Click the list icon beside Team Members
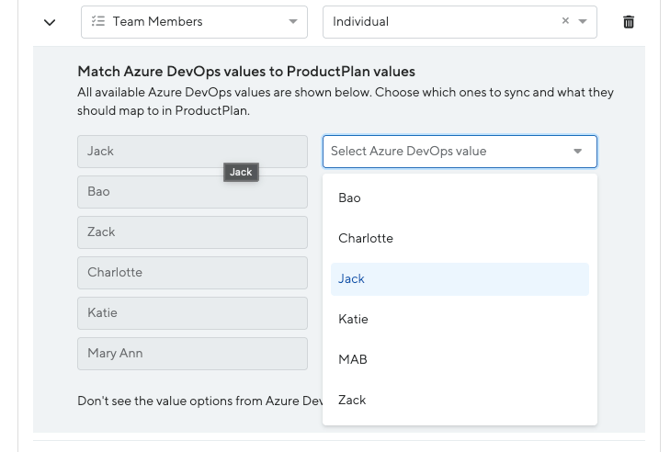 [x=98, y=22]
